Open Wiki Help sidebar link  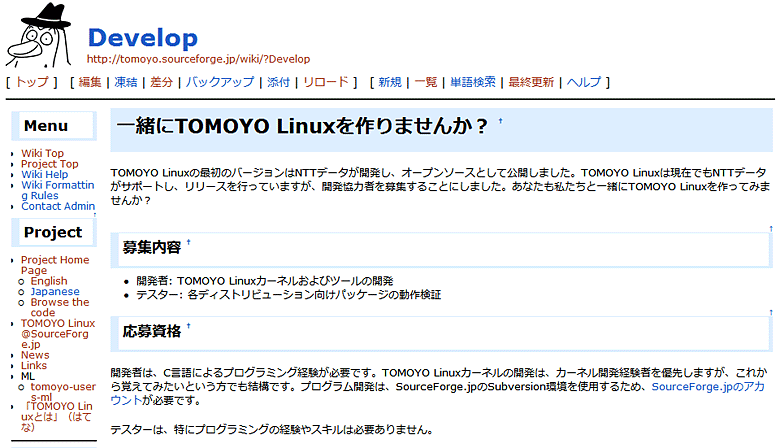[44, 175]
